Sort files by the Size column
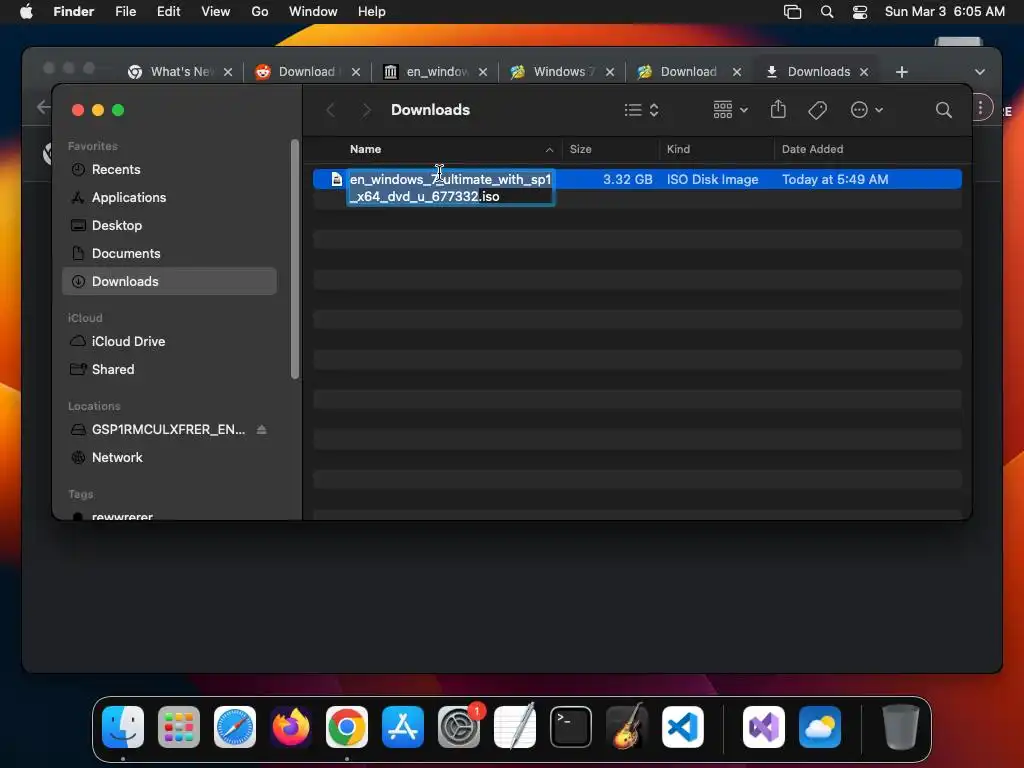Image resolution: width=1024 pixels, height=768 pixels. 580,150
